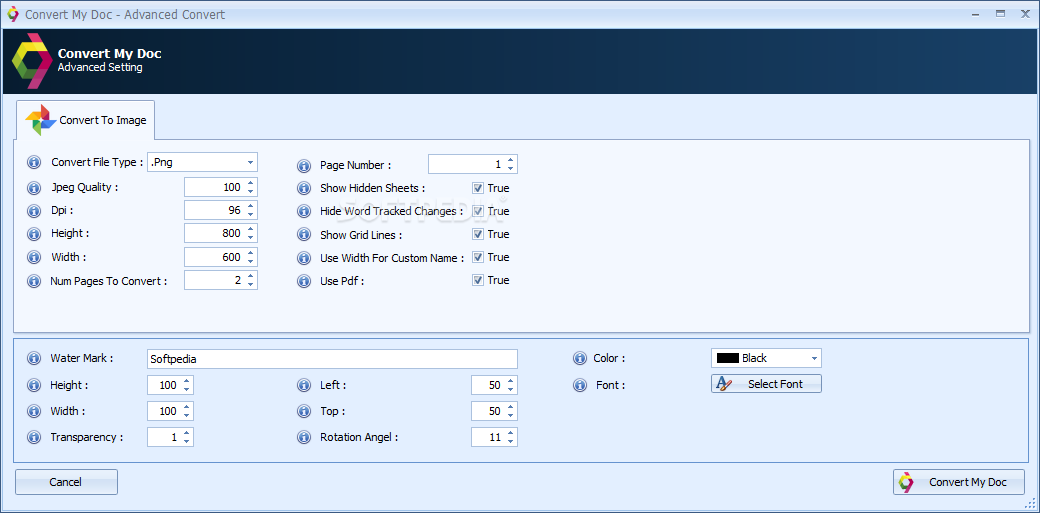Increase the watermark Height value

coord(186,381)
